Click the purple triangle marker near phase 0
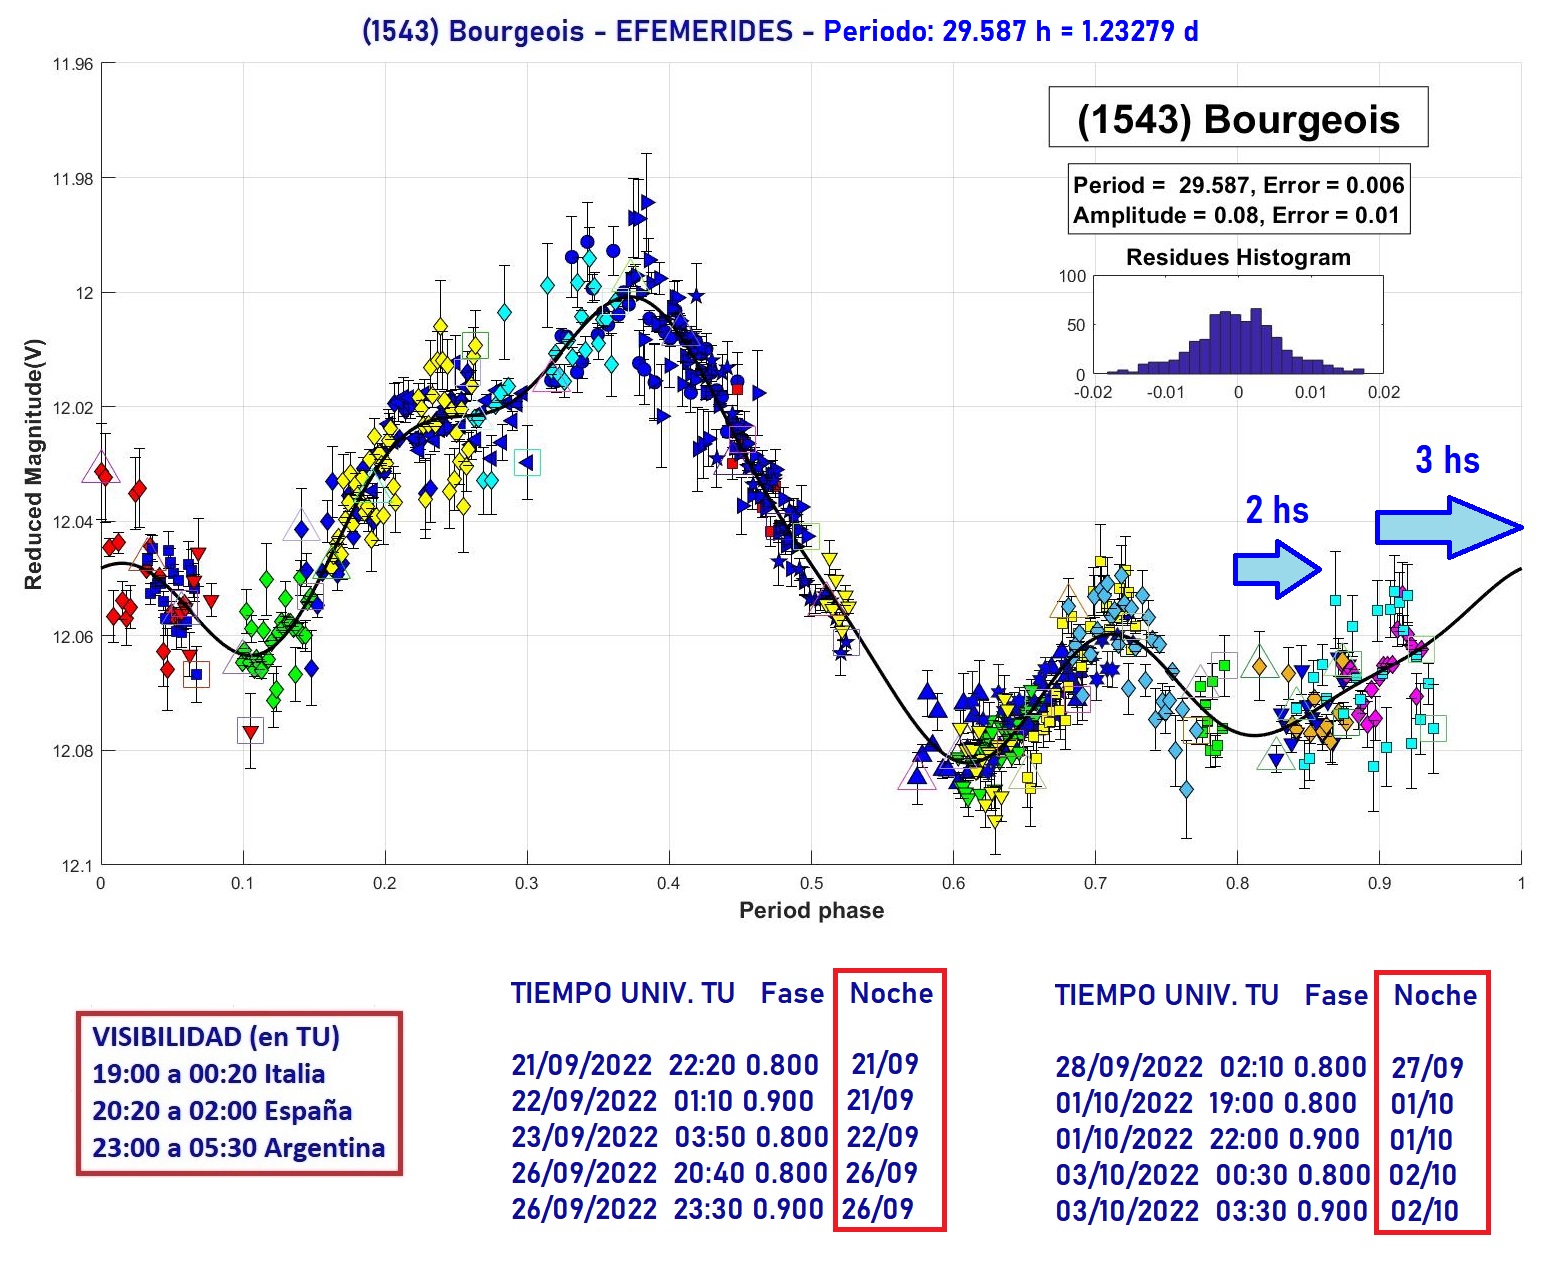The height and width of the screenshot is (1276, 1550). pyautogui.click(x=101, y=467)
